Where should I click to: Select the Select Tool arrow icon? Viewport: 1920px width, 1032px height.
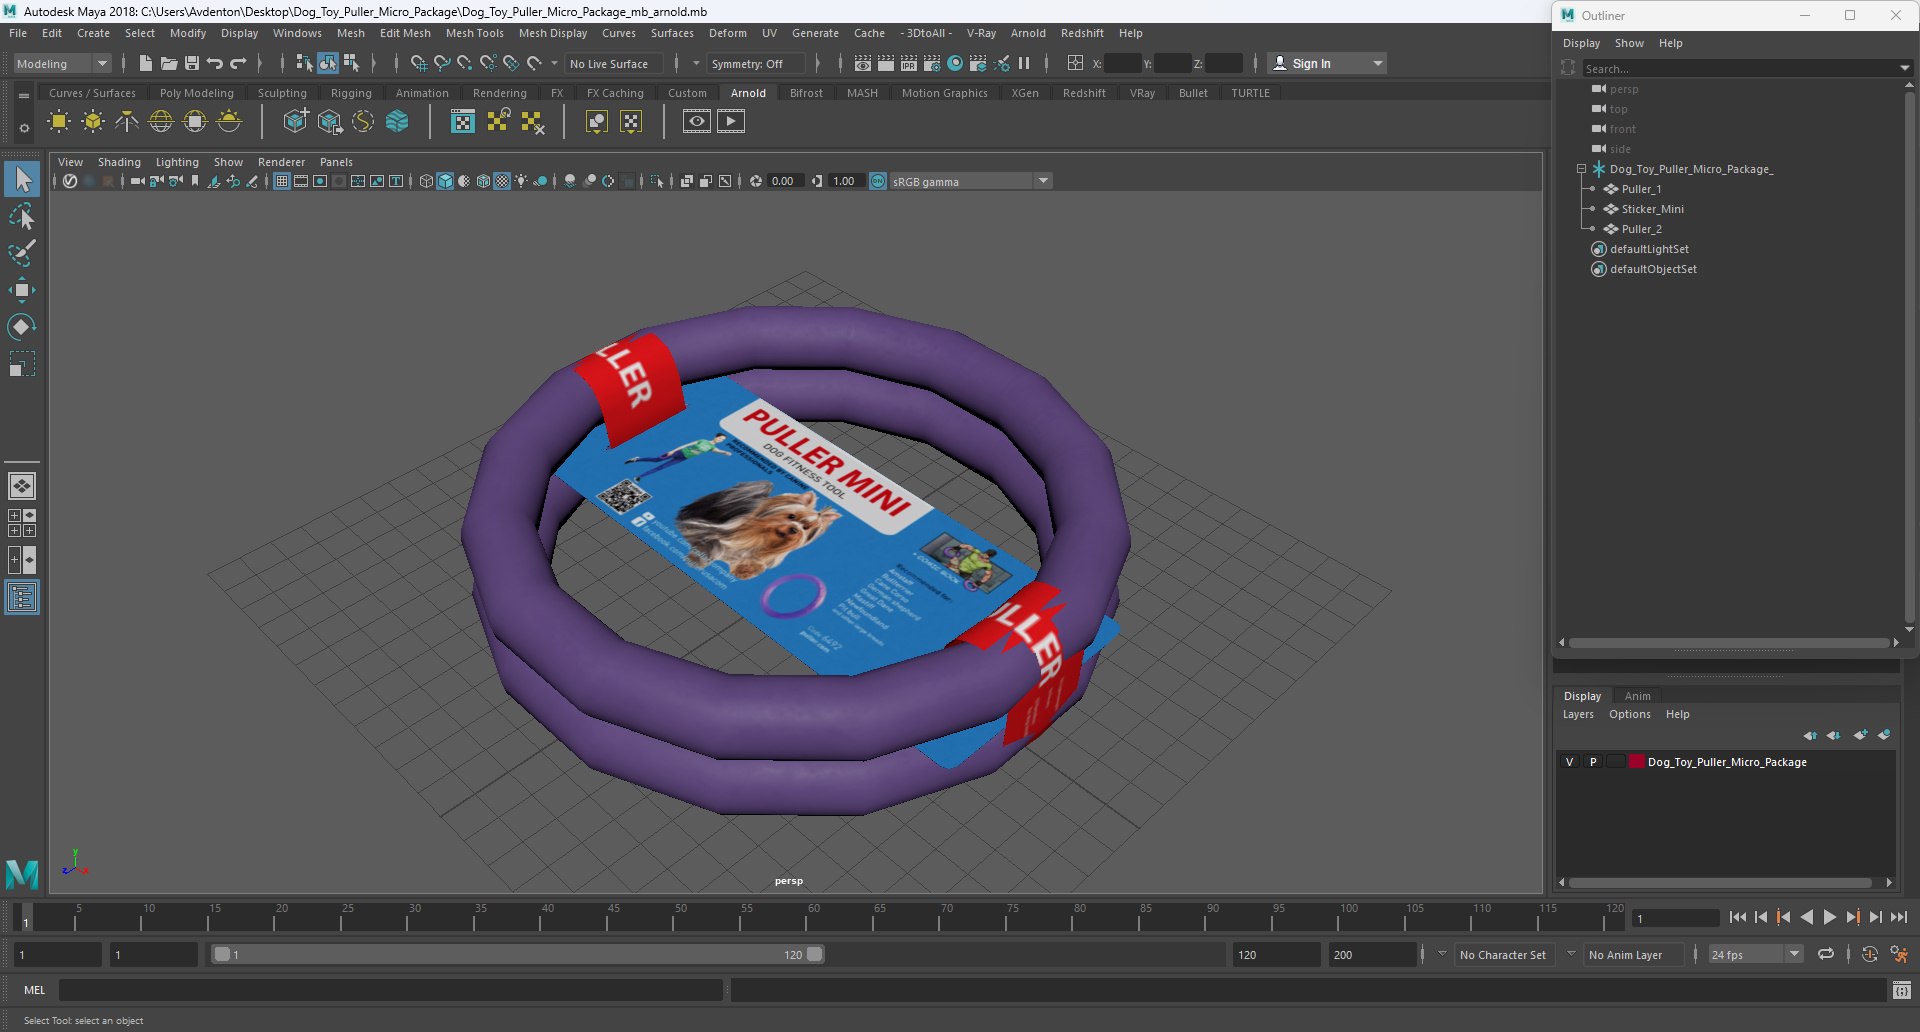[x=22, y=180]
